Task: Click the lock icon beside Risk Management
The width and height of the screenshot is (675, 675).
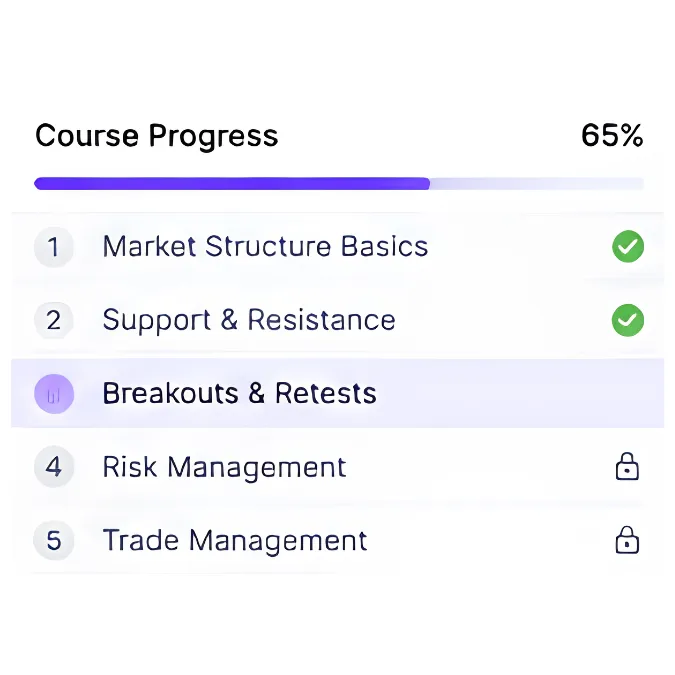Action: tap(627, 466)
